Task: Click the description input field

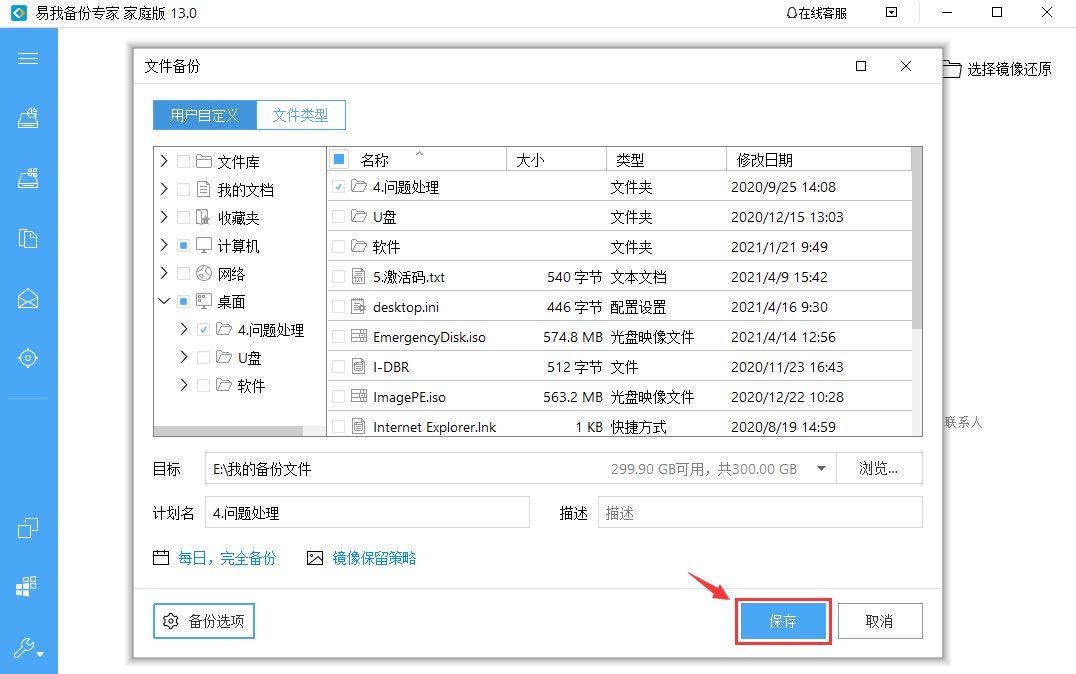Action: click(760, 513)
